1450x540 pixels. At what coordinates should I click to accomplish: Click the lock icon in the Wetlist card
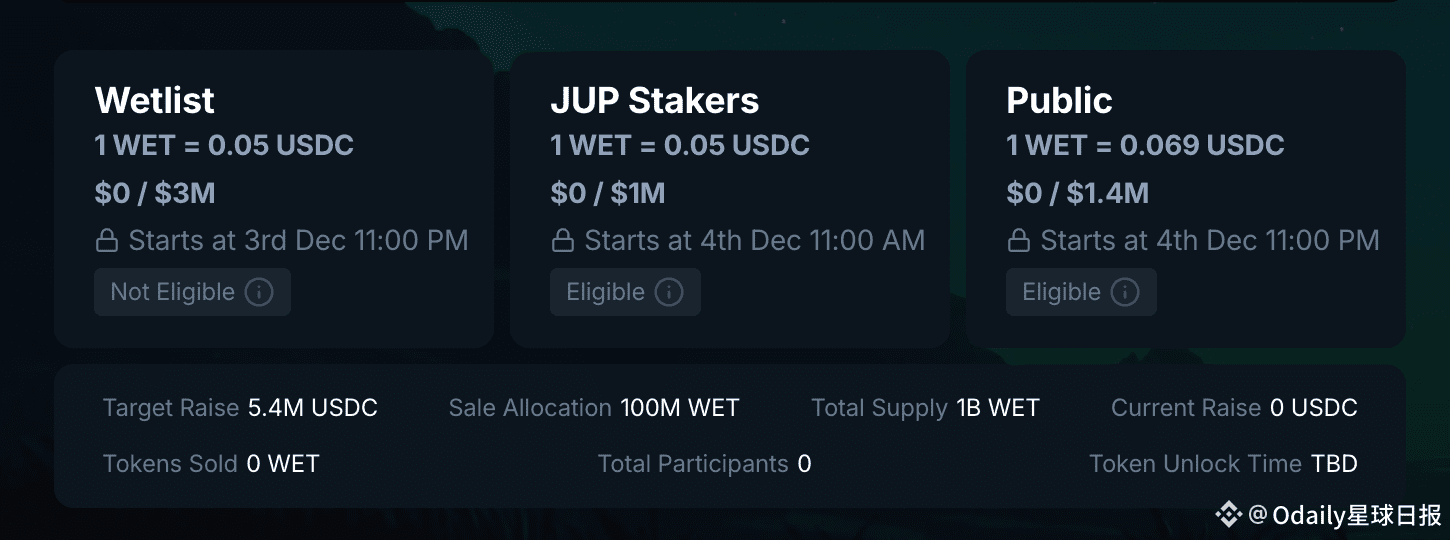(107, 241)
